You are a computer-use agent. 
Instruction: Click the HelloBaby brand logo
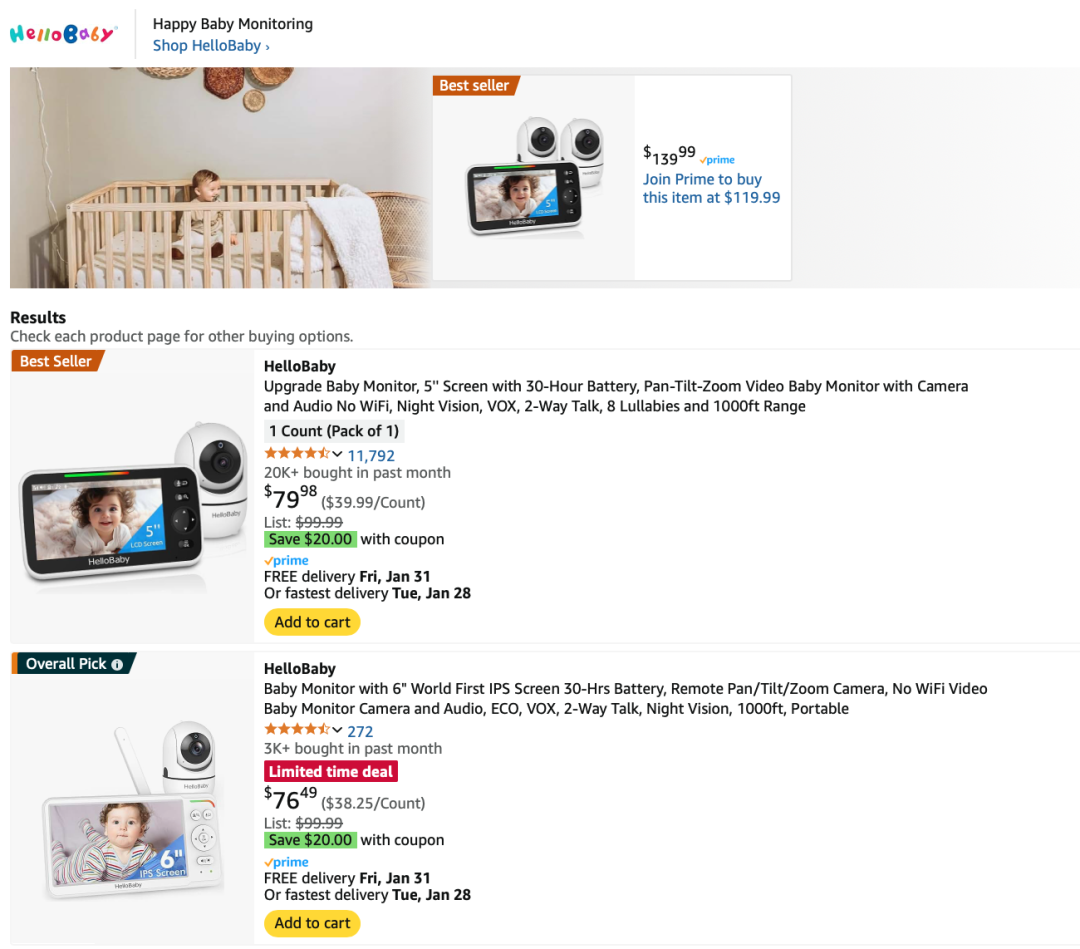[63, 34]
